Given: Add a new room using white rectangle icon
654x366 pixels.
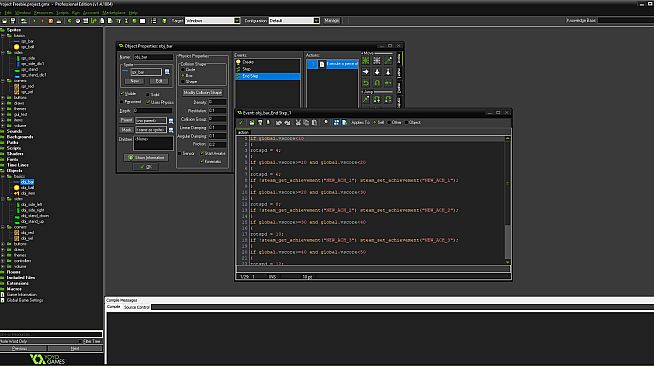Looking at the screenshot, I should (143, 20).
